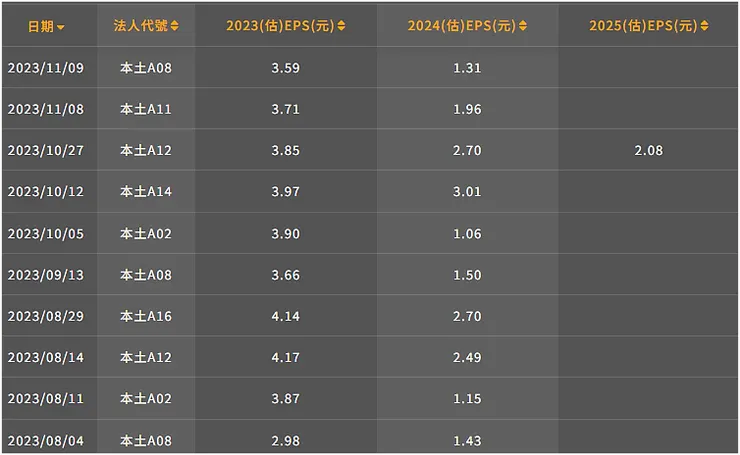Click the 2024 EPS value 3.01
740x455 pixels.
coord(467,192)
